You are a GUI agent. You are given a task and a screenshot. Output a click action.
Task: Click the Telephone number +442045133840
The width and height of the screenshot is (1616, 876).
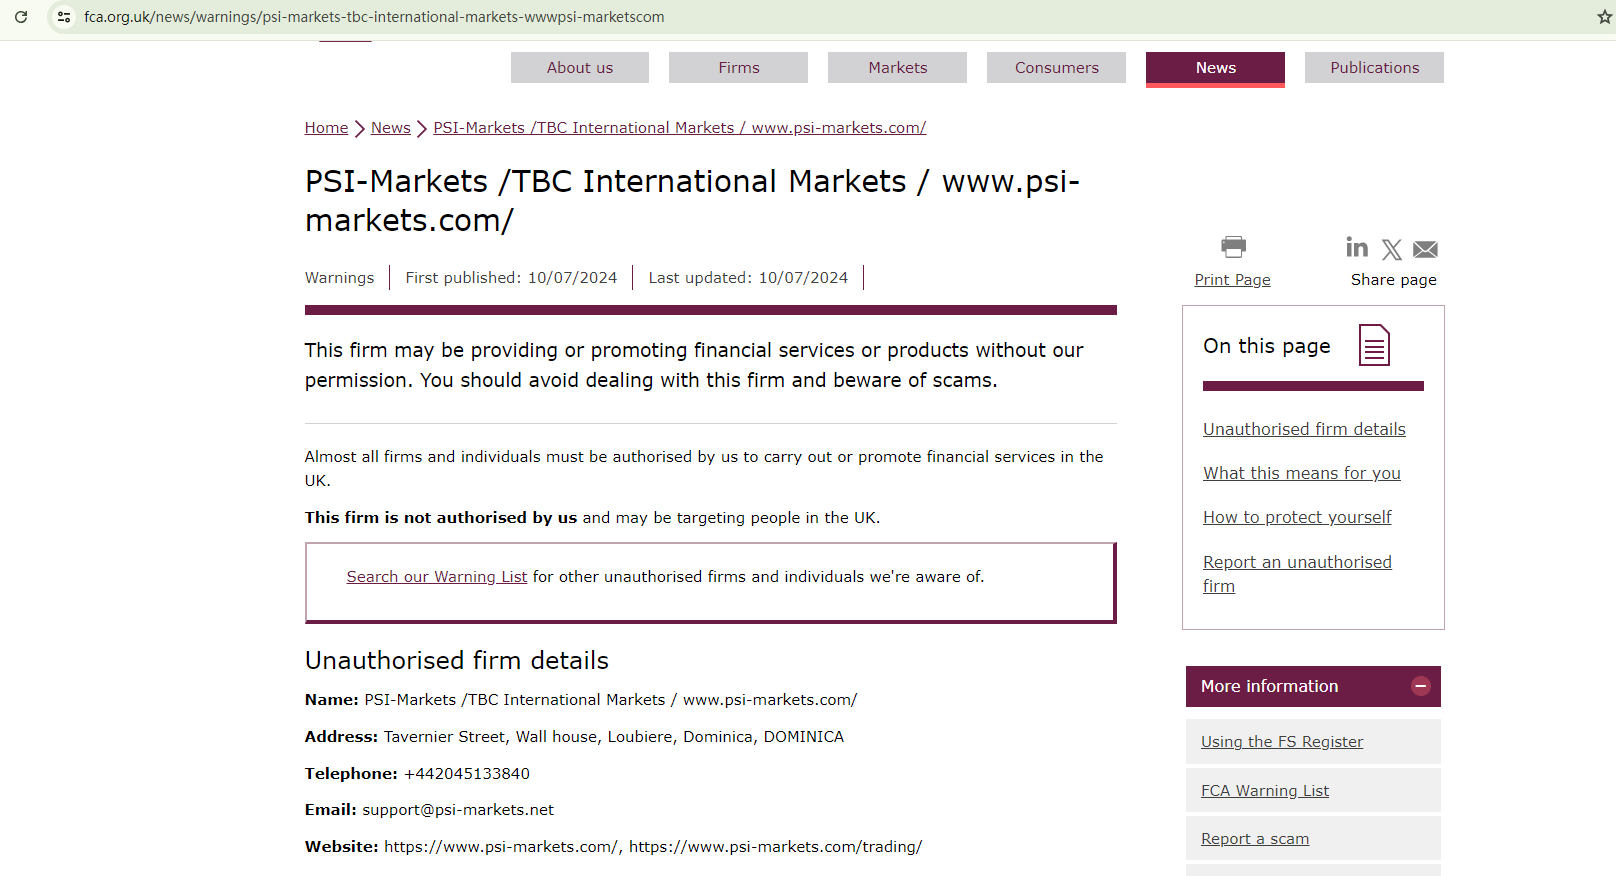click(x=467, y=774)
